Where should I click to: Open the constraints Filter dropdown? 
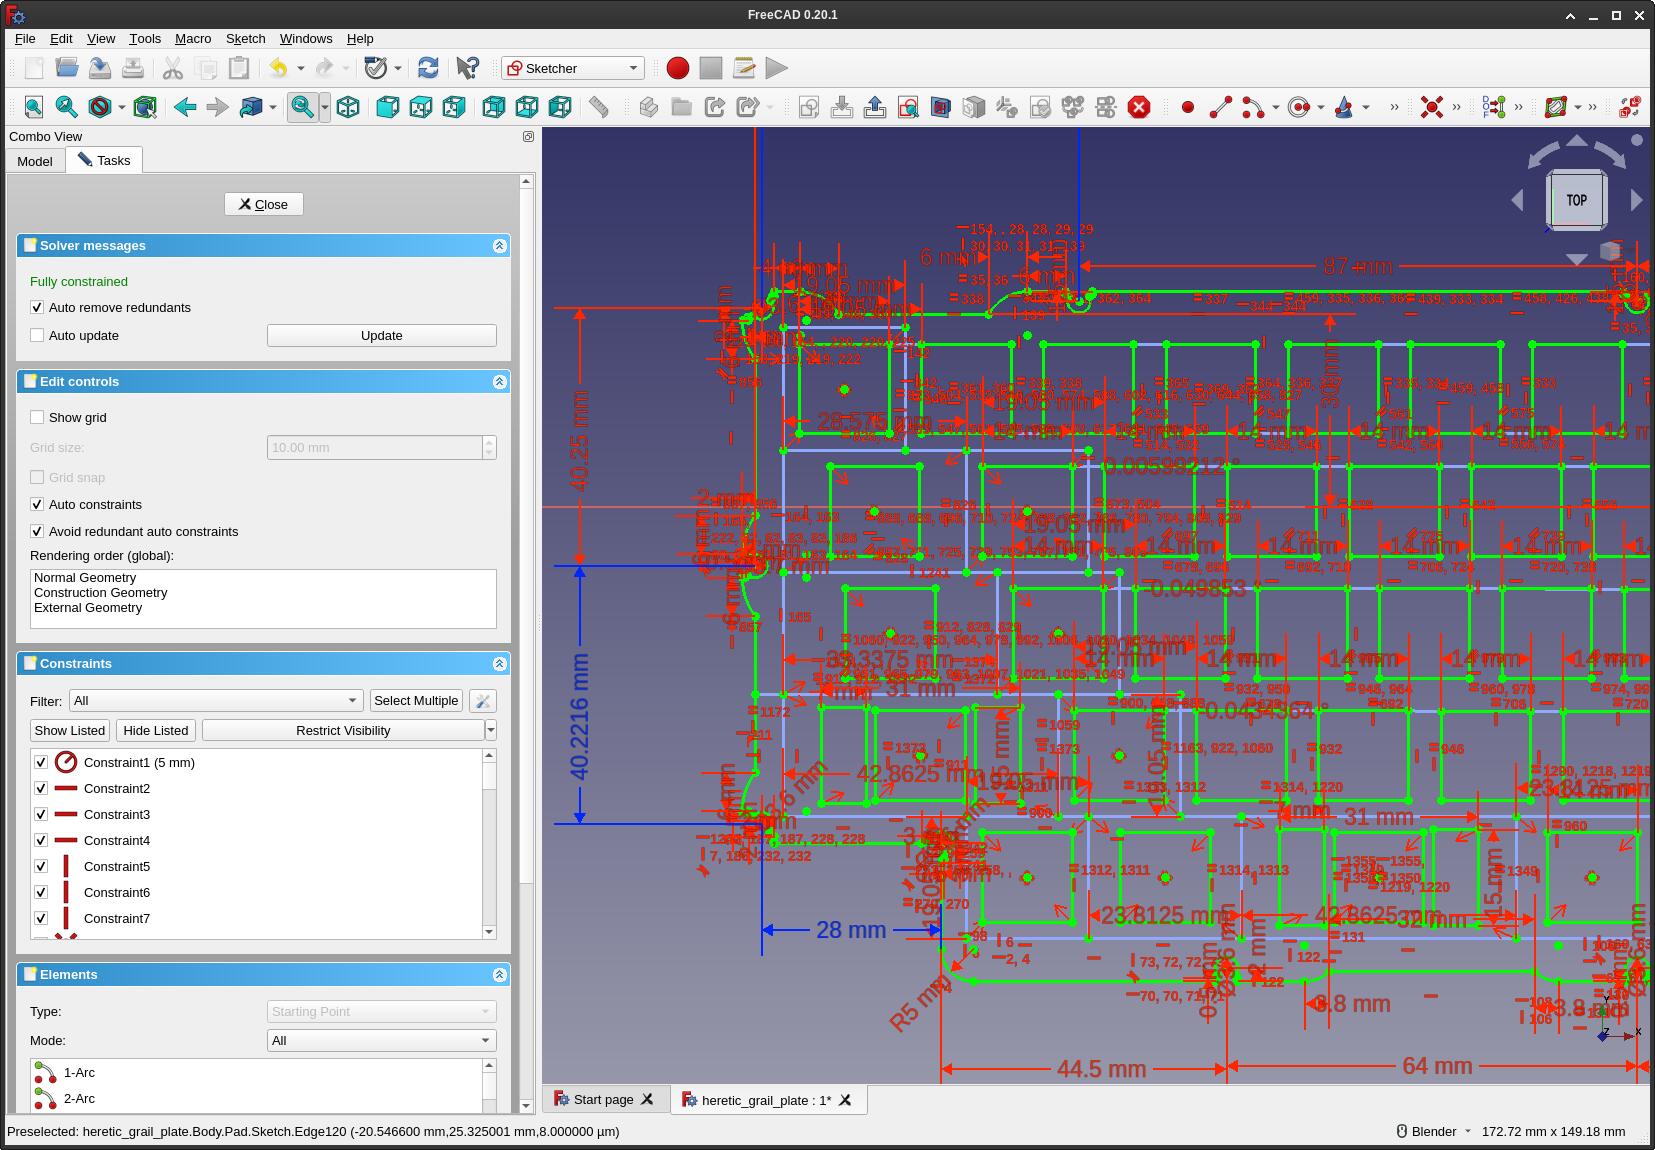(215, 700)
